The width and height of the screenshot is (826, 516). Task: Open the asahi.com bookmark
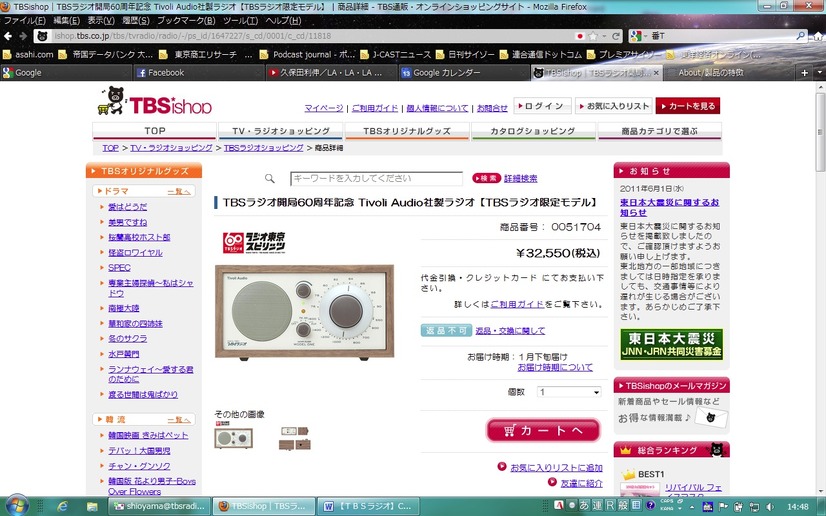tap(28, 54)
